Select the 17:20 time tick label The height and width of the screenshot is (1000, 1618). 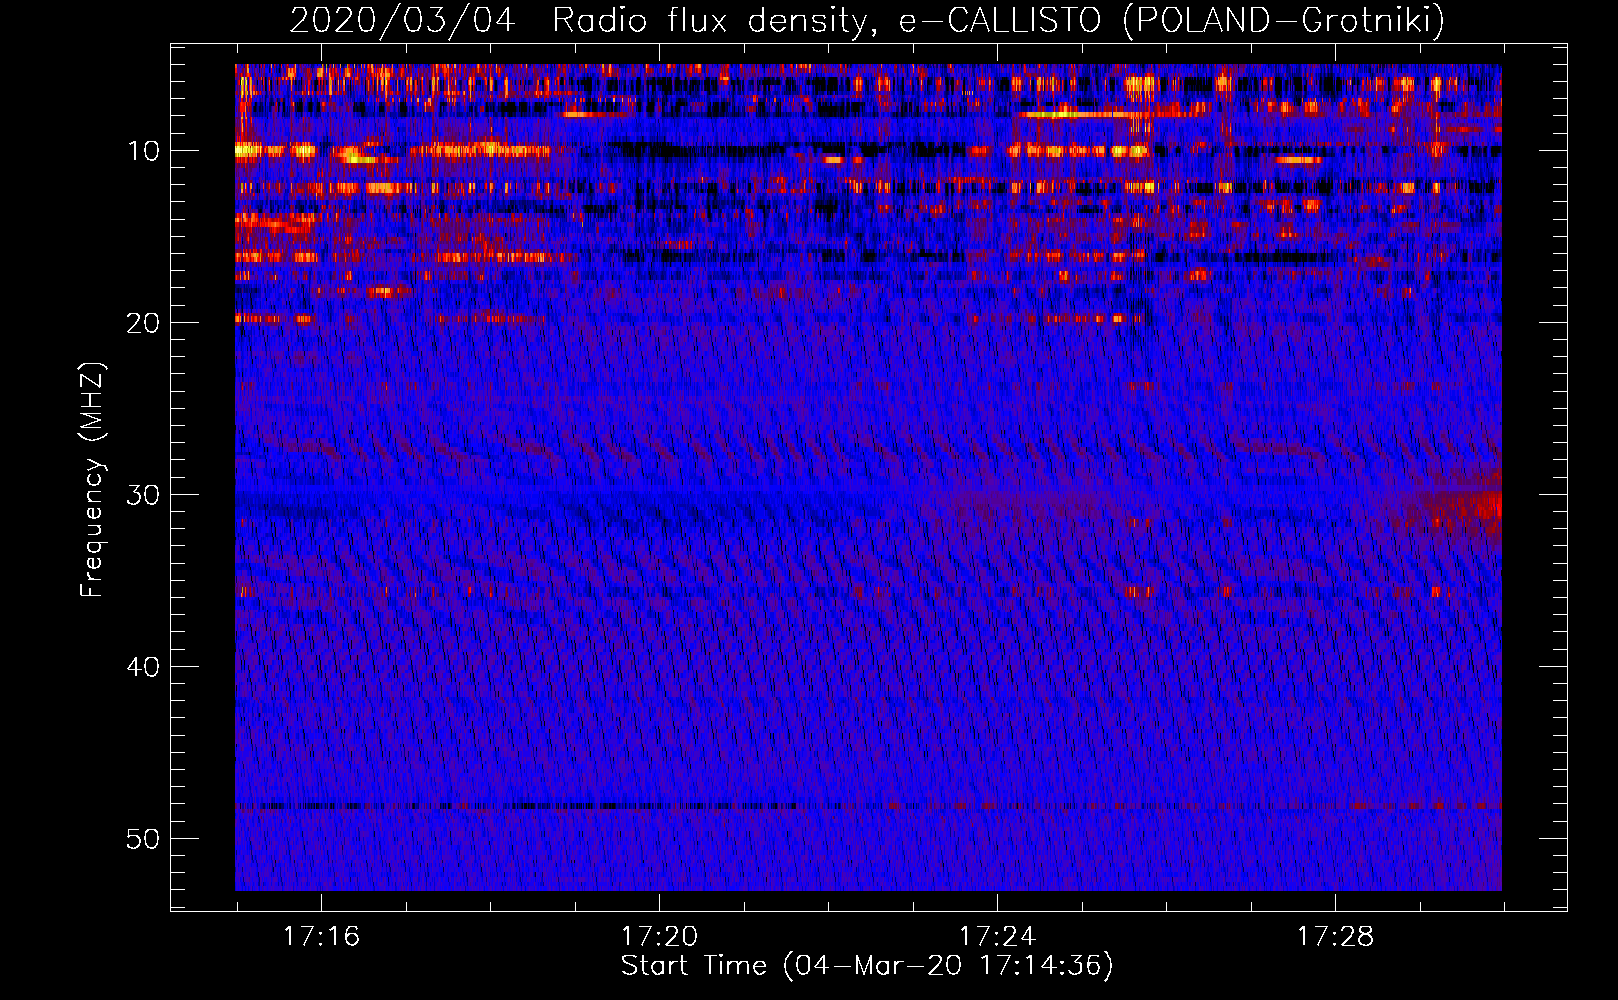click(659, 937)
